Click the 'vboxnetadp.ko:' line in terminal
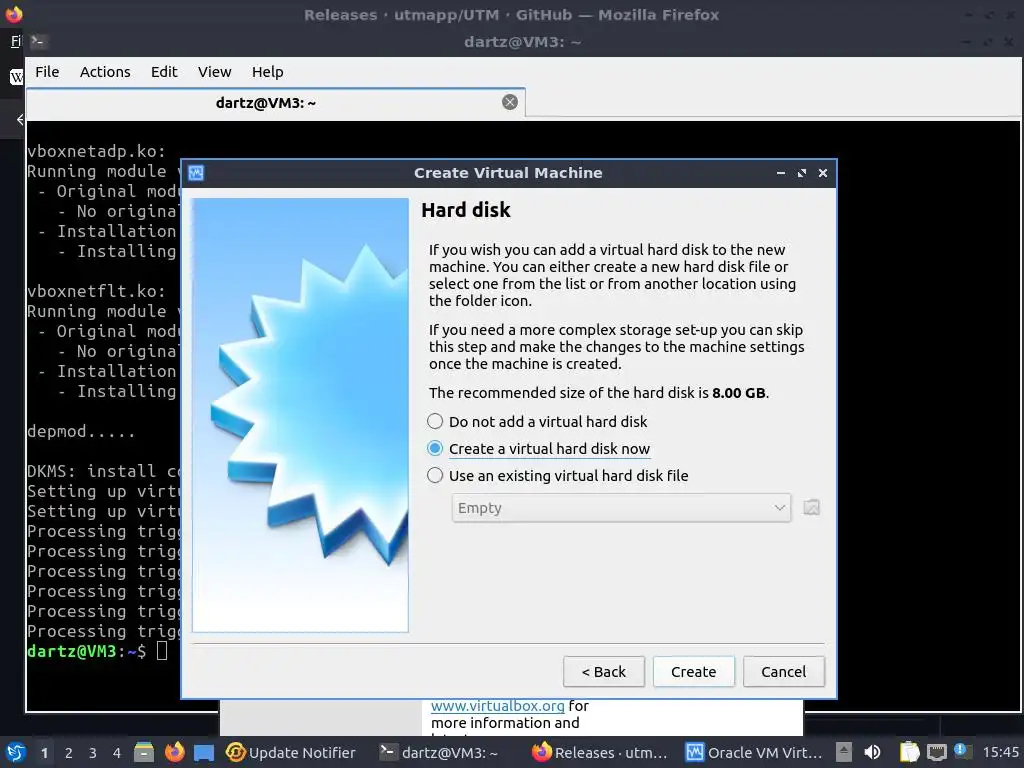The height and width of the screenshot is (768, 1024). (x=96, y=152)
